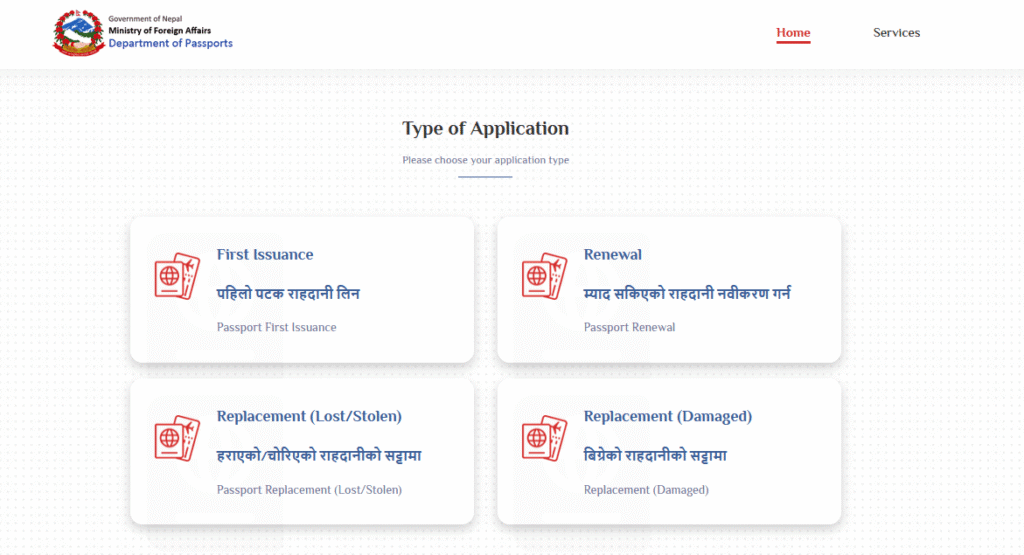The image size is (1024, 555).
Task: Click the Nepal government emblem logo
Action: coord(77,32)
